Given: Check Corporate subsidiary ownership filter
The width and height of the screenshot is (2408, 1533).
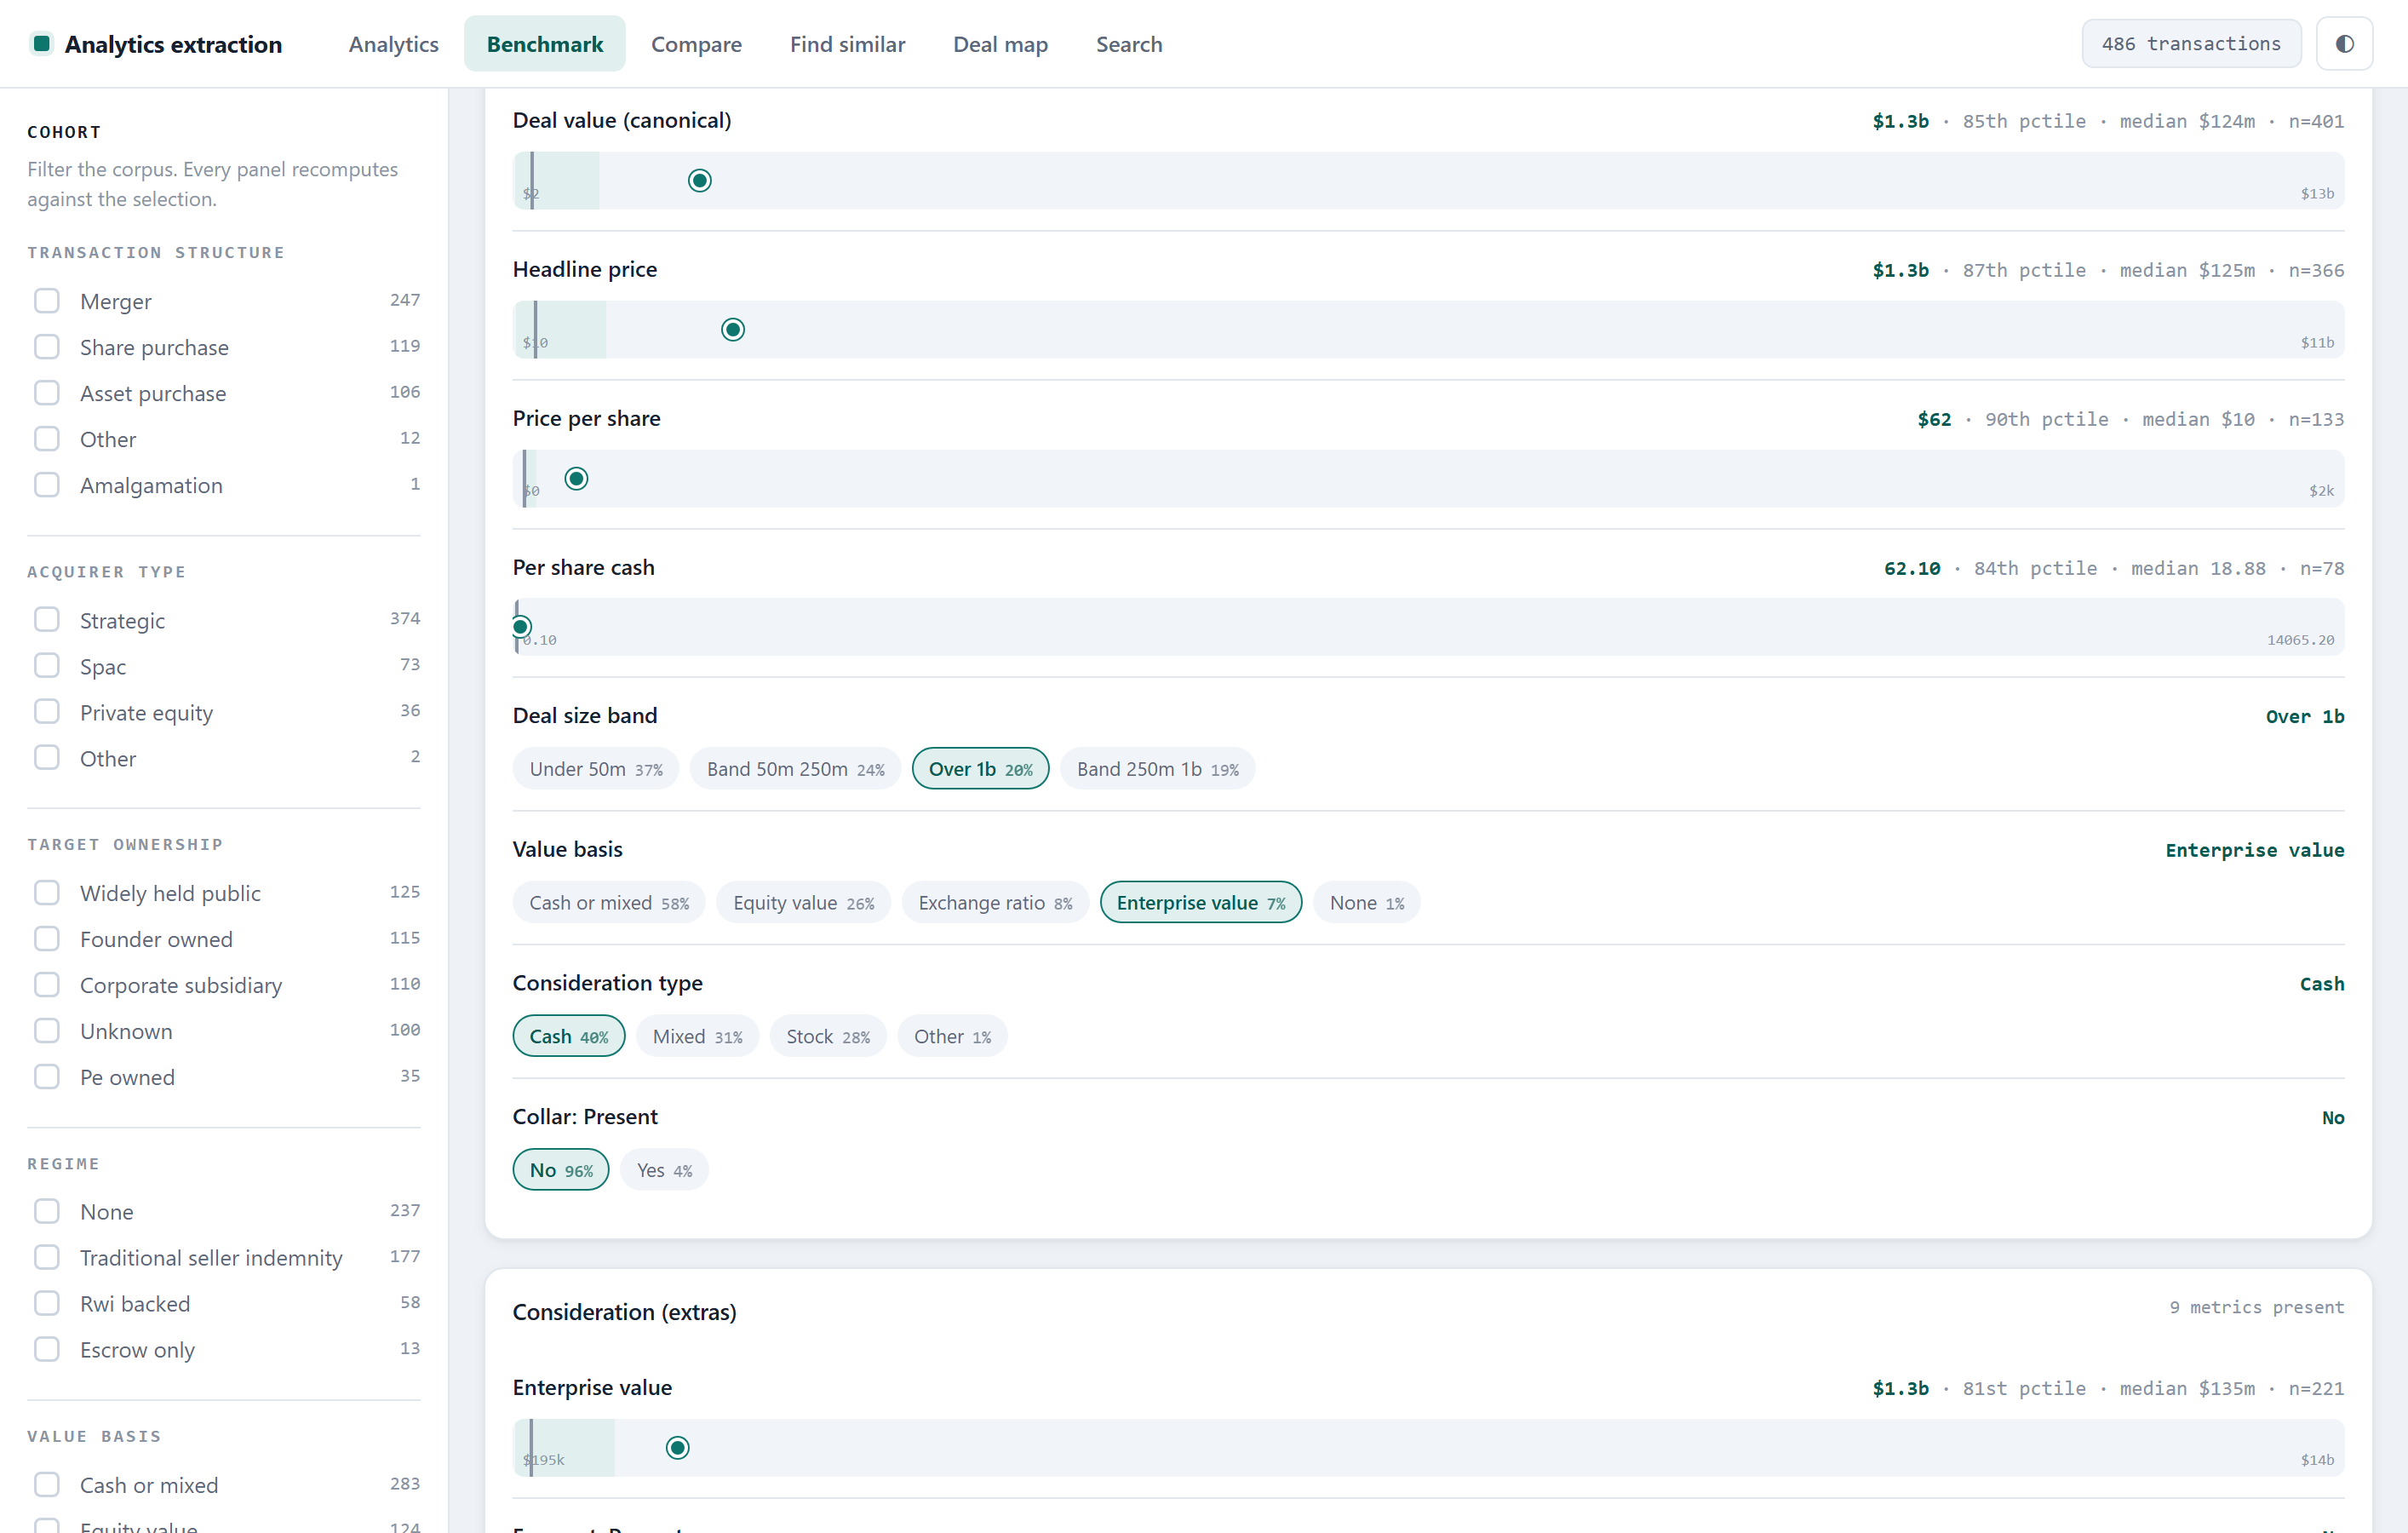Looking at the screenshot, I should [47, 985].
